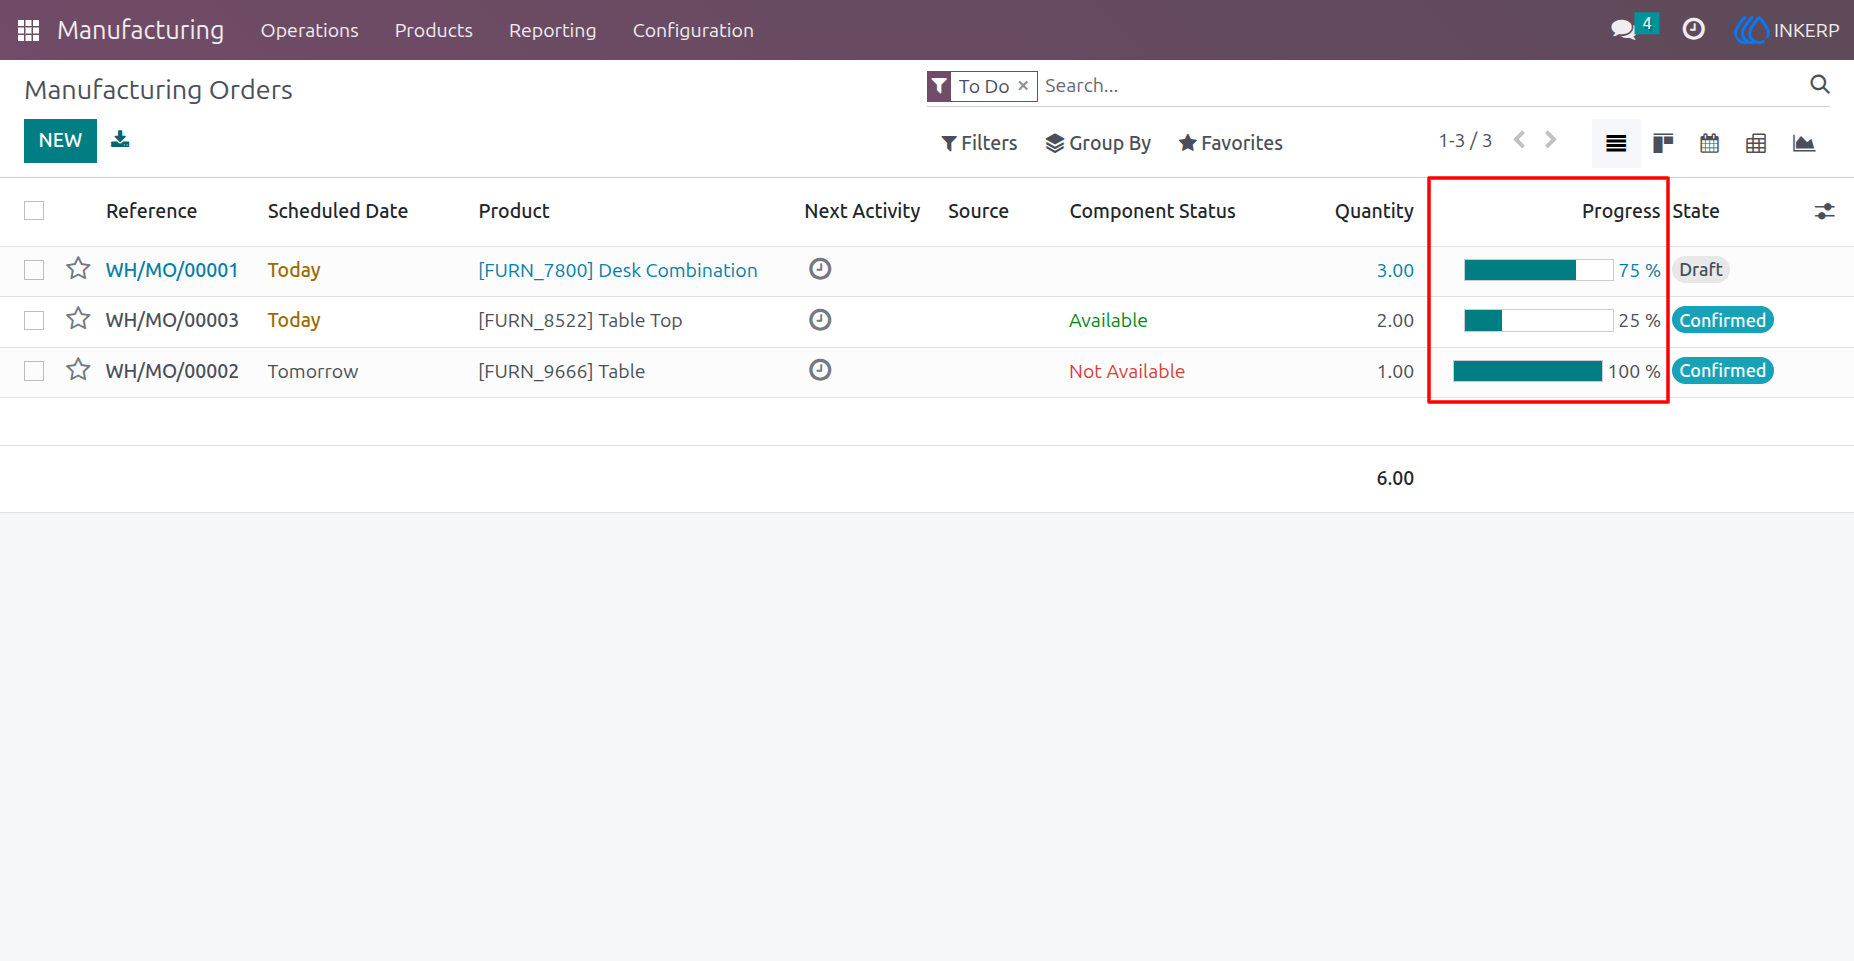Open the INKERP user menu

[x=1787, y=30]
